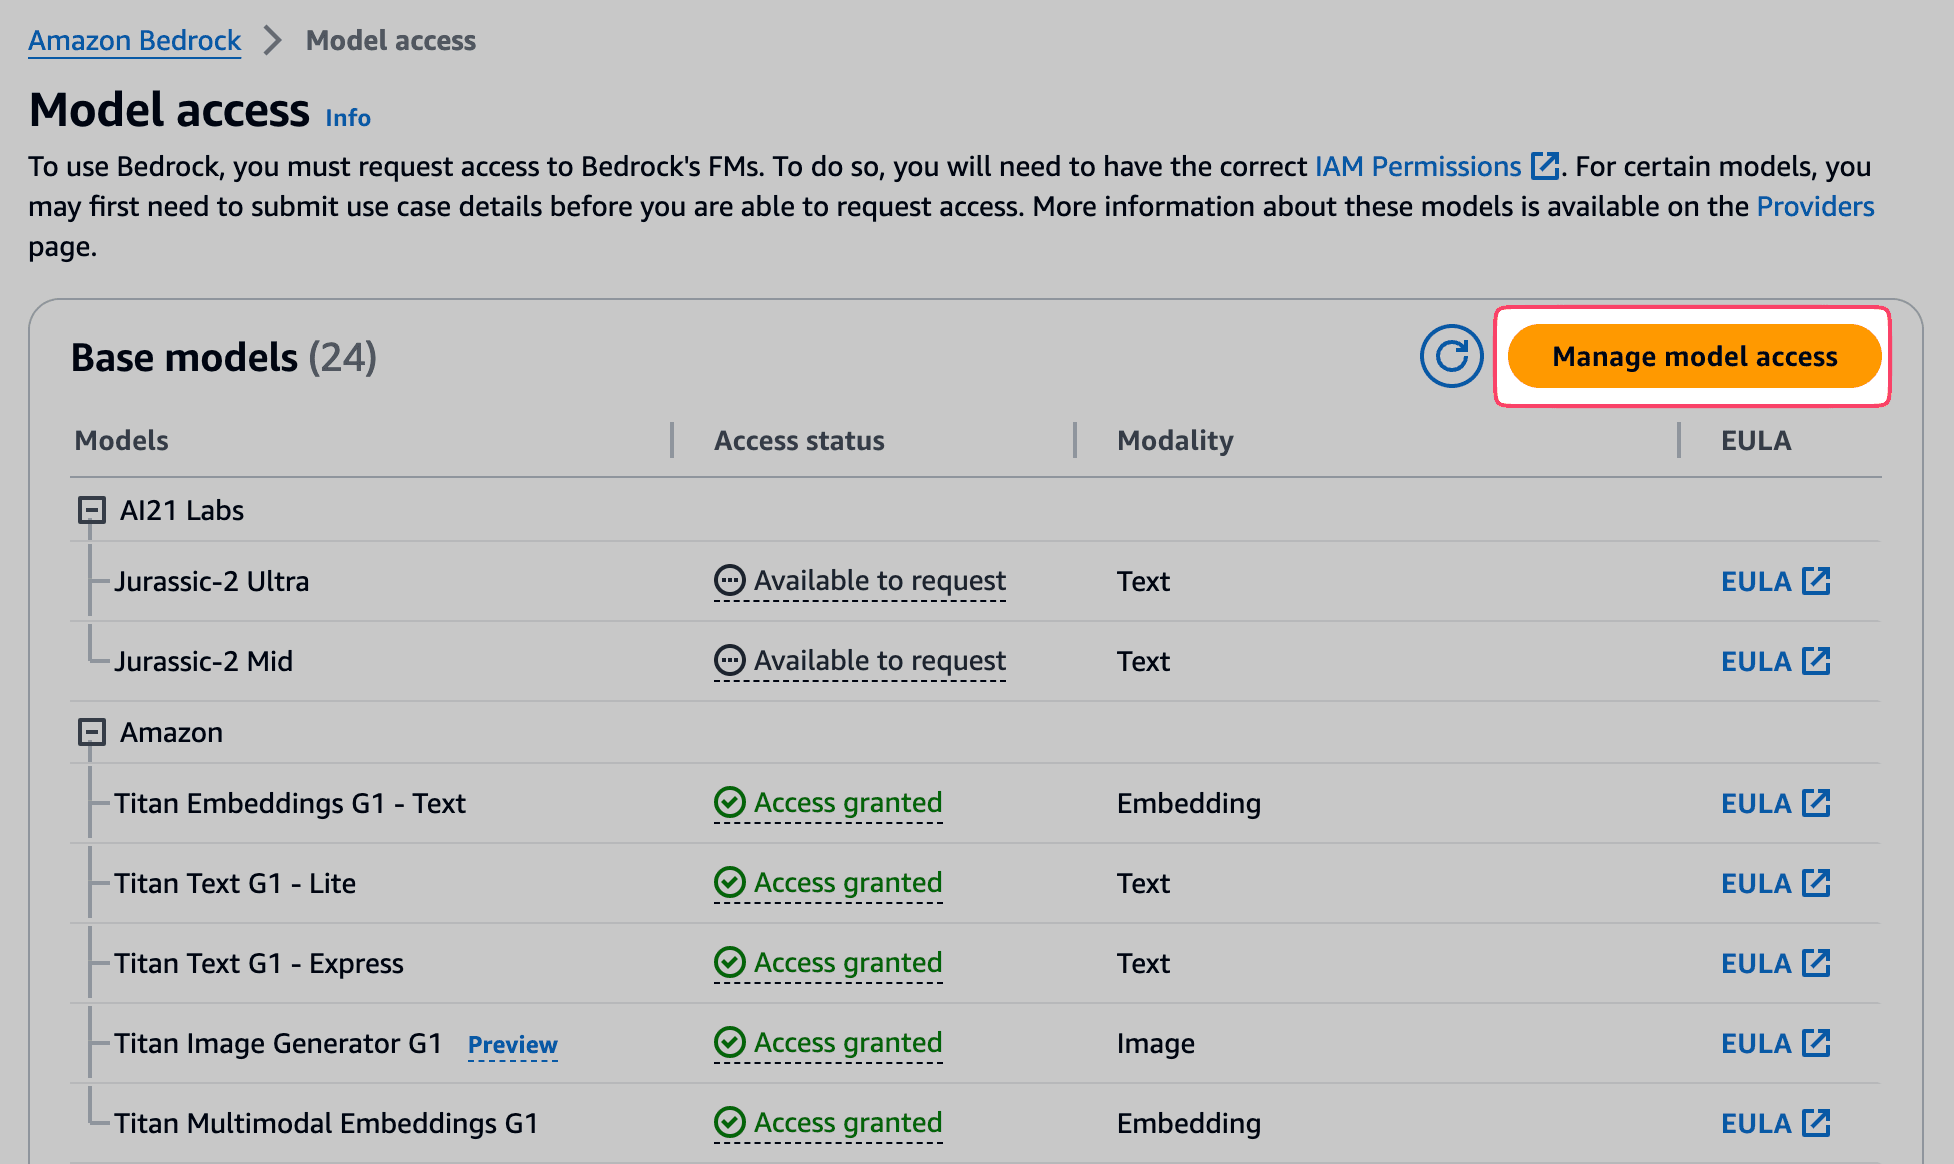Image resolution: width=1954 pixels, height=1164 pixels.
Task: Click 'Available to request' status for Jurassic-2 Mid
Action: 860,661
